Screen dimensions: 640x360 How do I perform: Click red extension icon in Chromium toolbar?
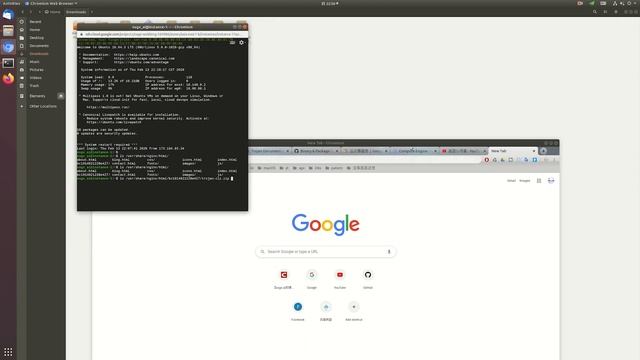[x=487, y=160]
